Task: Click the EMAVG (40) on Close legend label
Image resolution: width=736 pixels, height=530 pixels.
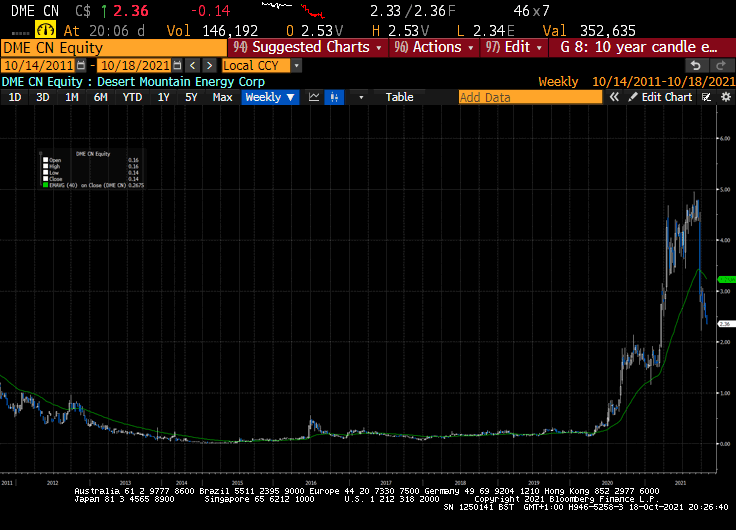Action: point(87,185)
